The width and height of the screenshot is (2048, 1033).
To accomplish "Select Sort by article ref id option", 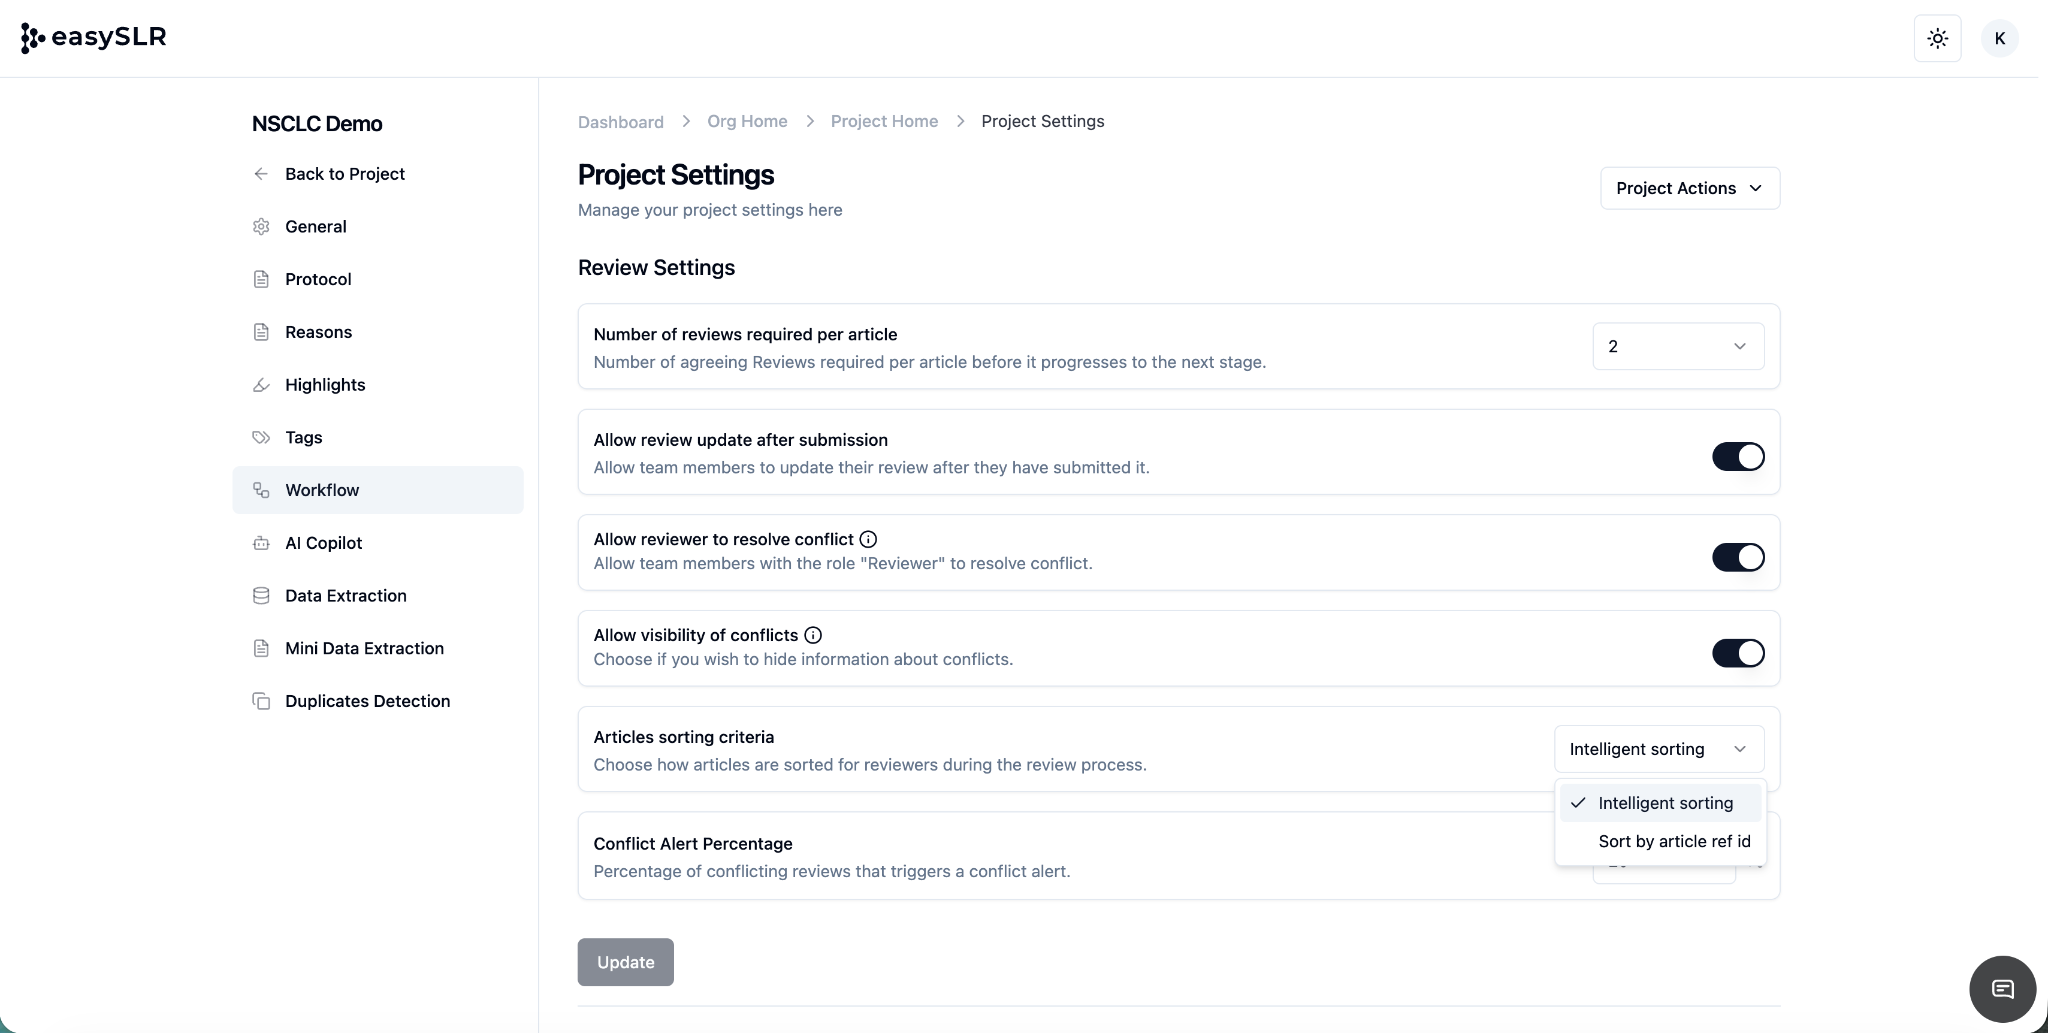I will (x=1673, y=841).
